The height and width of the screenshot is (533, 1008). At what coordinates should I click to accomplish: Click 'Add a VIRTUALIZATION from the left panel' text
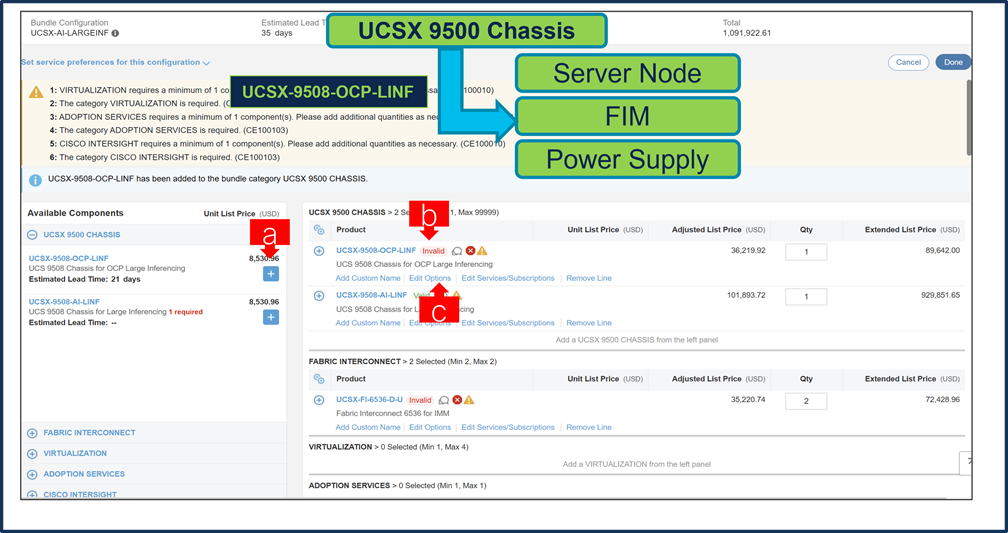click(x=636, y=464)
